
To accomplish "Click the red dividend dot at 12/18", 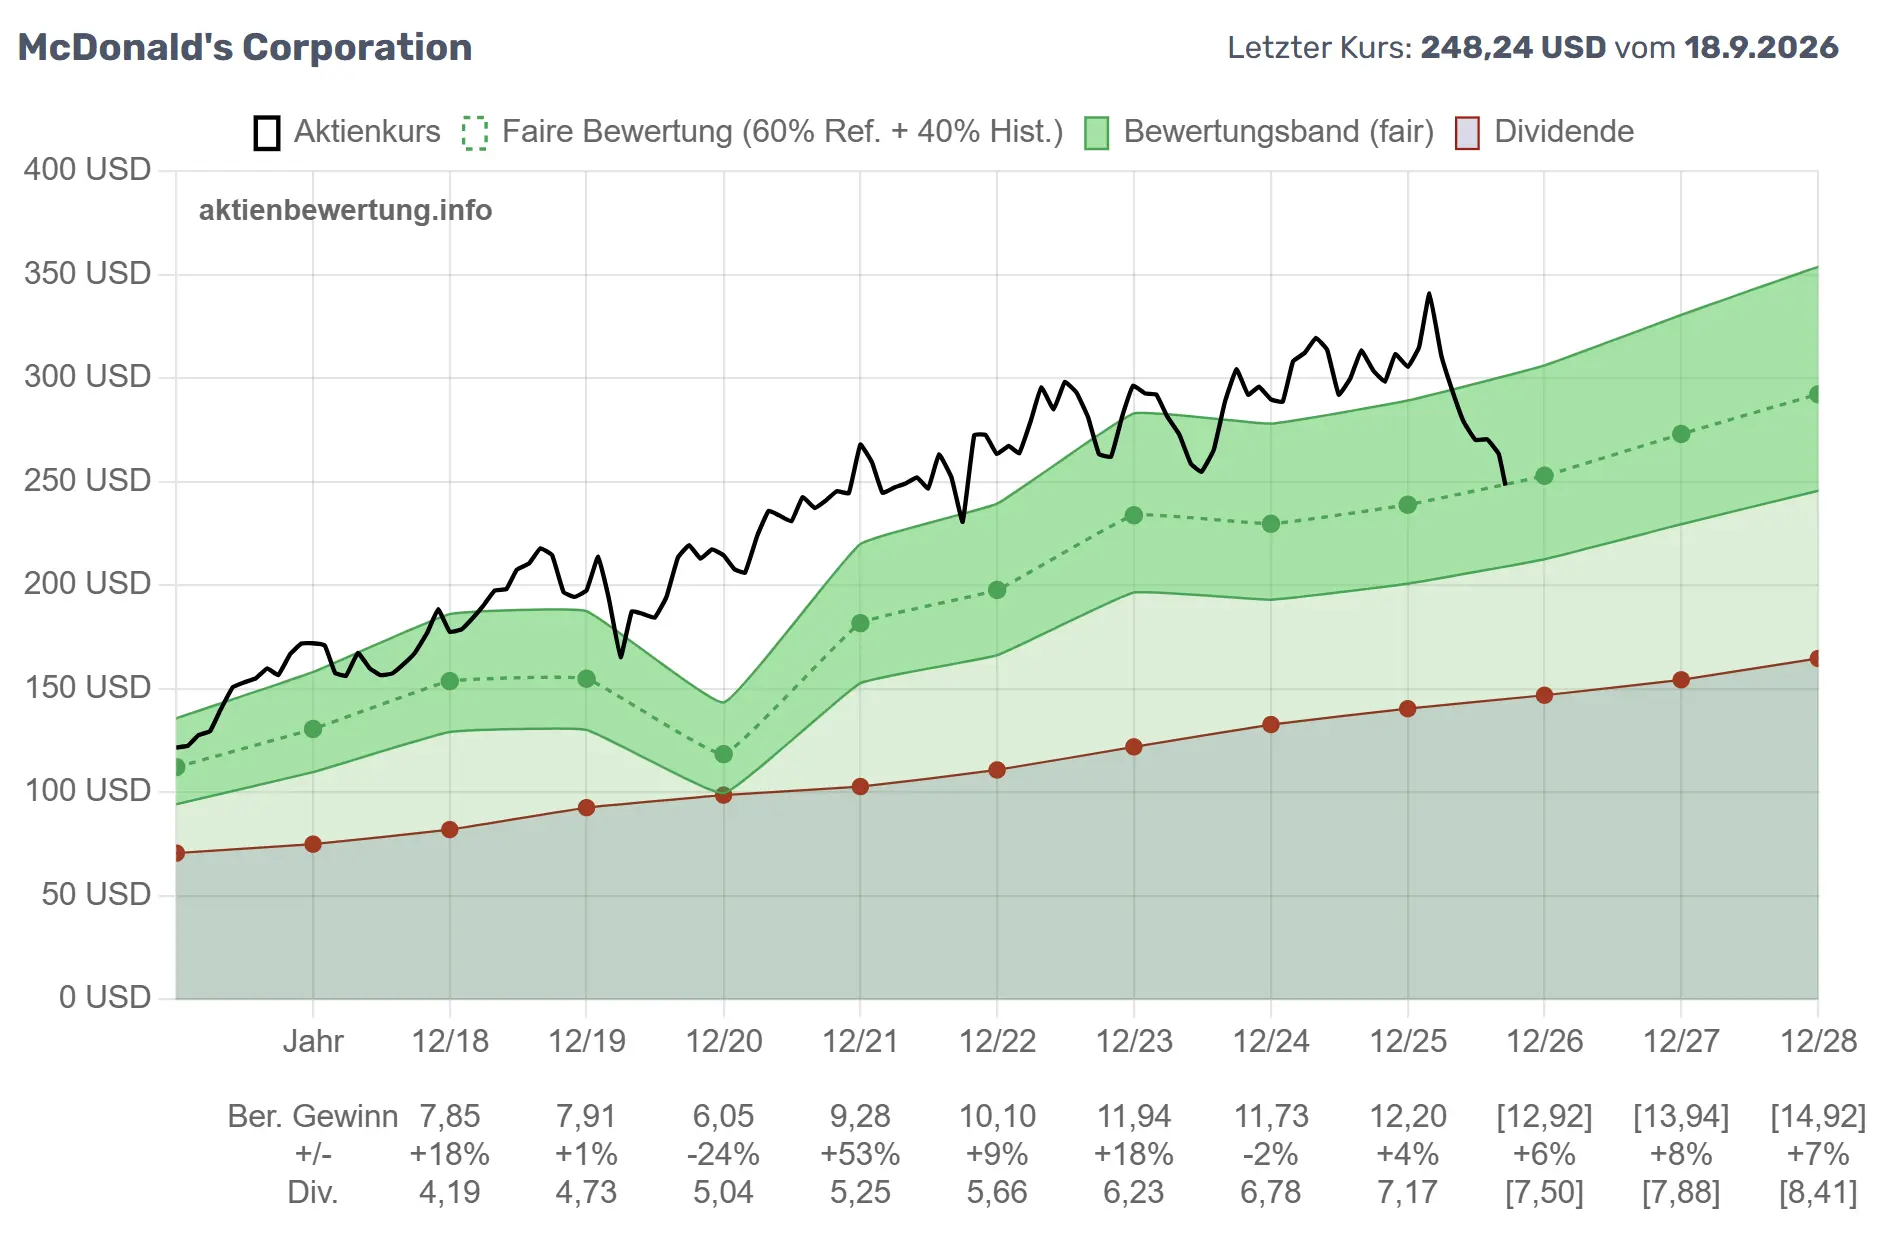I will [450, 830].
